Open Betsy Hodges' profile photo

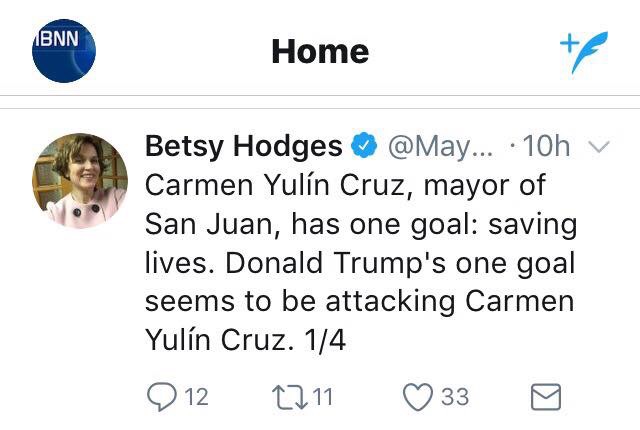80,180
